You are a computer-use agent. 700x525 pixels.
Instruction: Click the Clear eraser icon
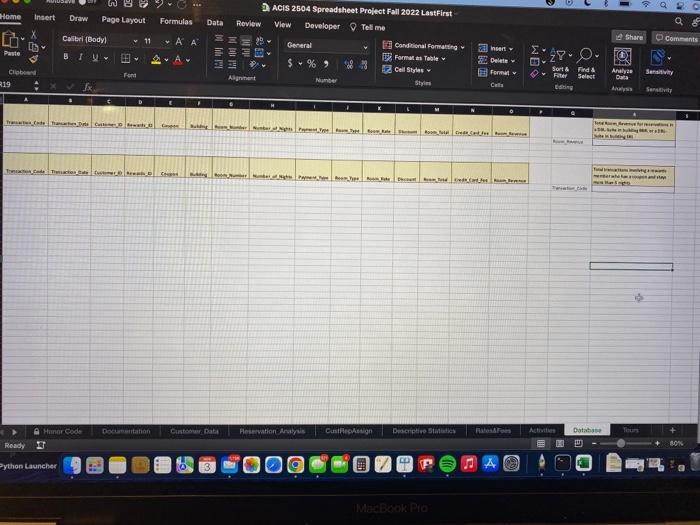click(x=534, y=74)
